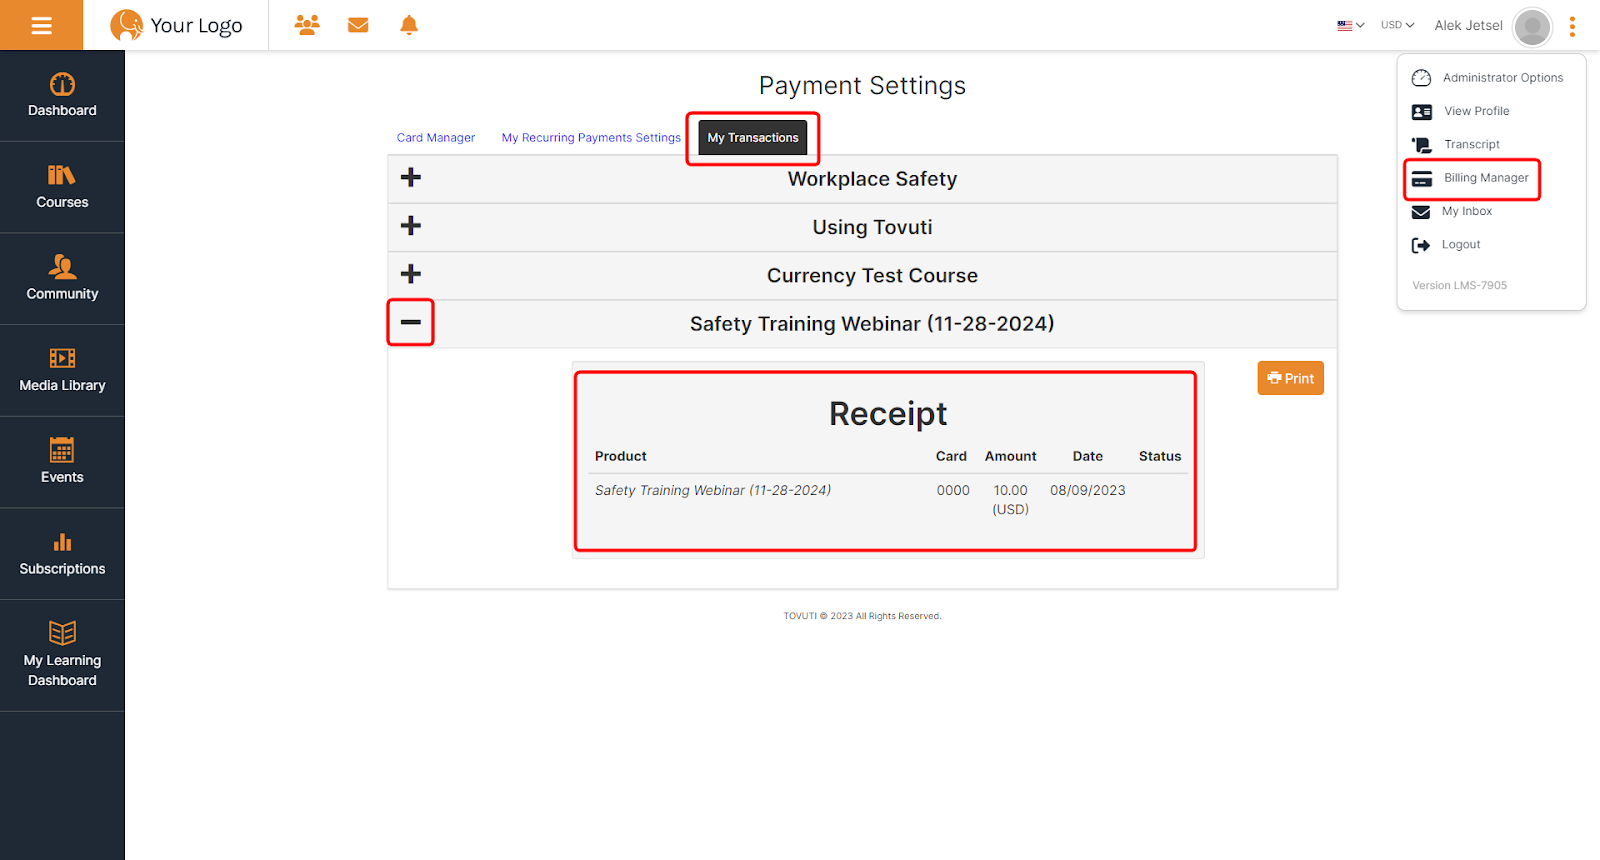Switch to My Recurring Payments Settings tab
This screenshot has width=1600, height=860.
point(591,138)
